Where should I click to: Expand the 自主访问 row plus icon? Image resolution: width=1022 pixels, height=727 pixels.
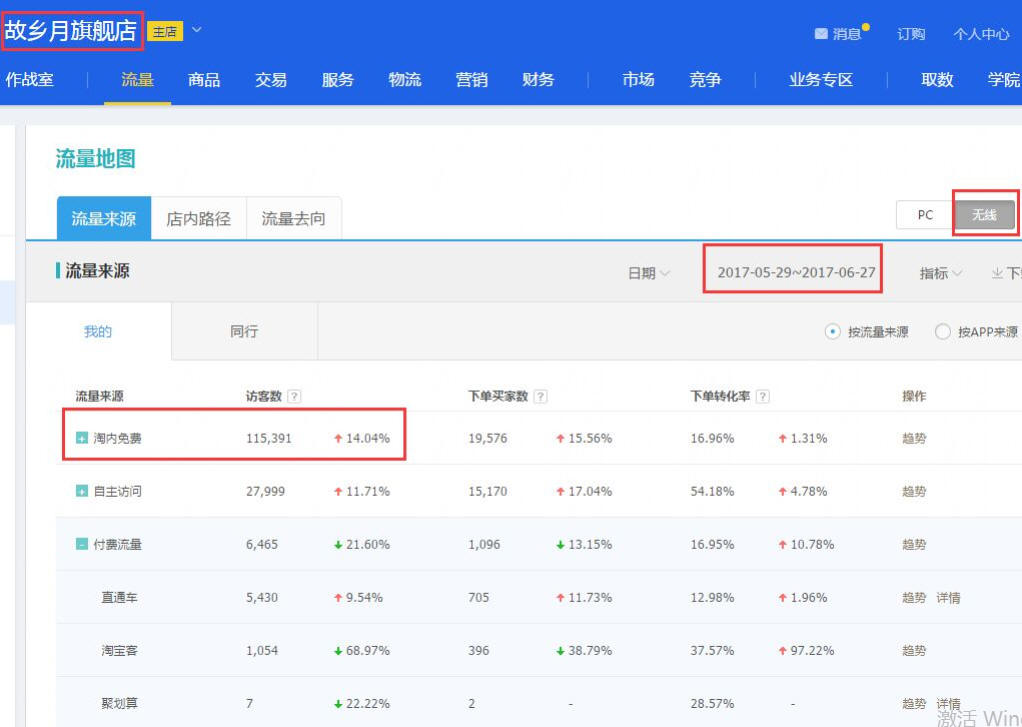(81, 491)
